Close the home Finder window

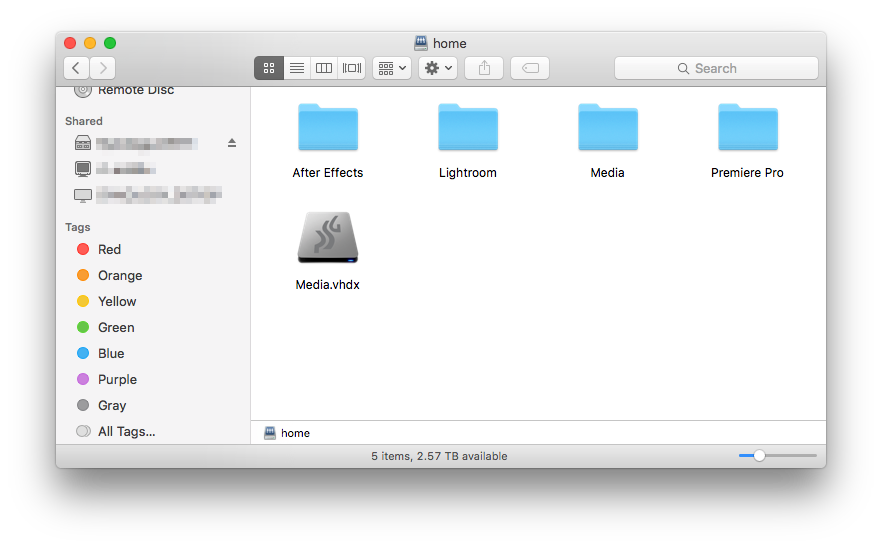70,43
